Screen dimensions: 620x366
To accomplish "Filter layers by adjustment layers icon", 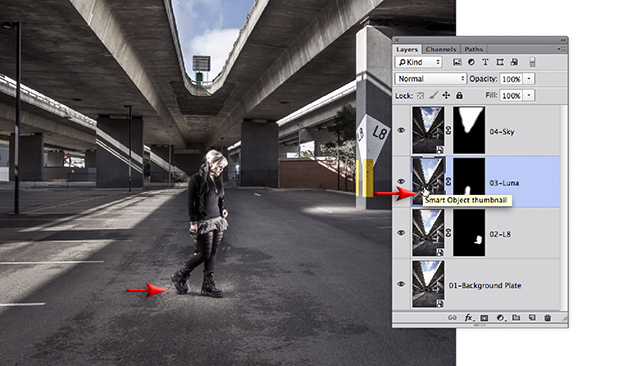I will pos(471,62).
